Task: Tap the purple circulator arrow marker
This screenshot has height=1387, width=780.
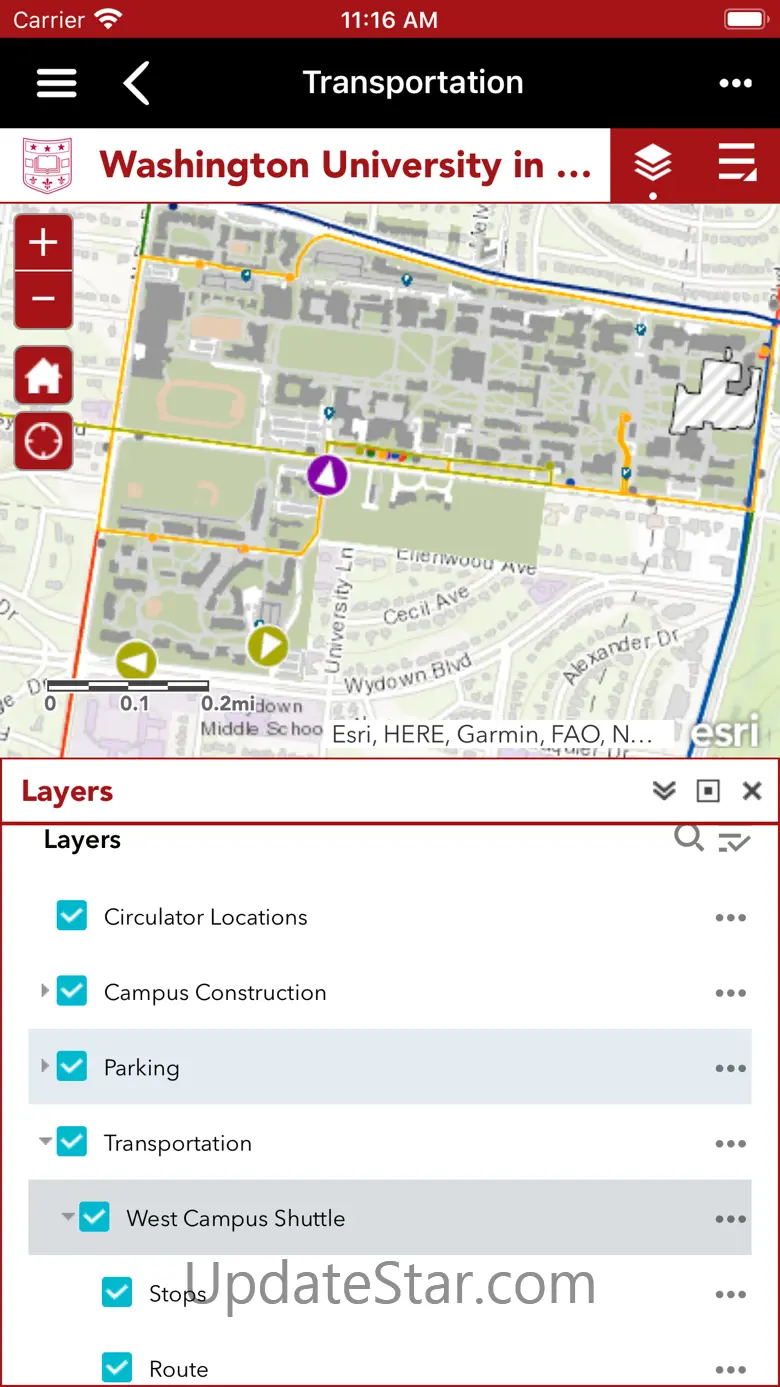Action: [x=327, y=475]
